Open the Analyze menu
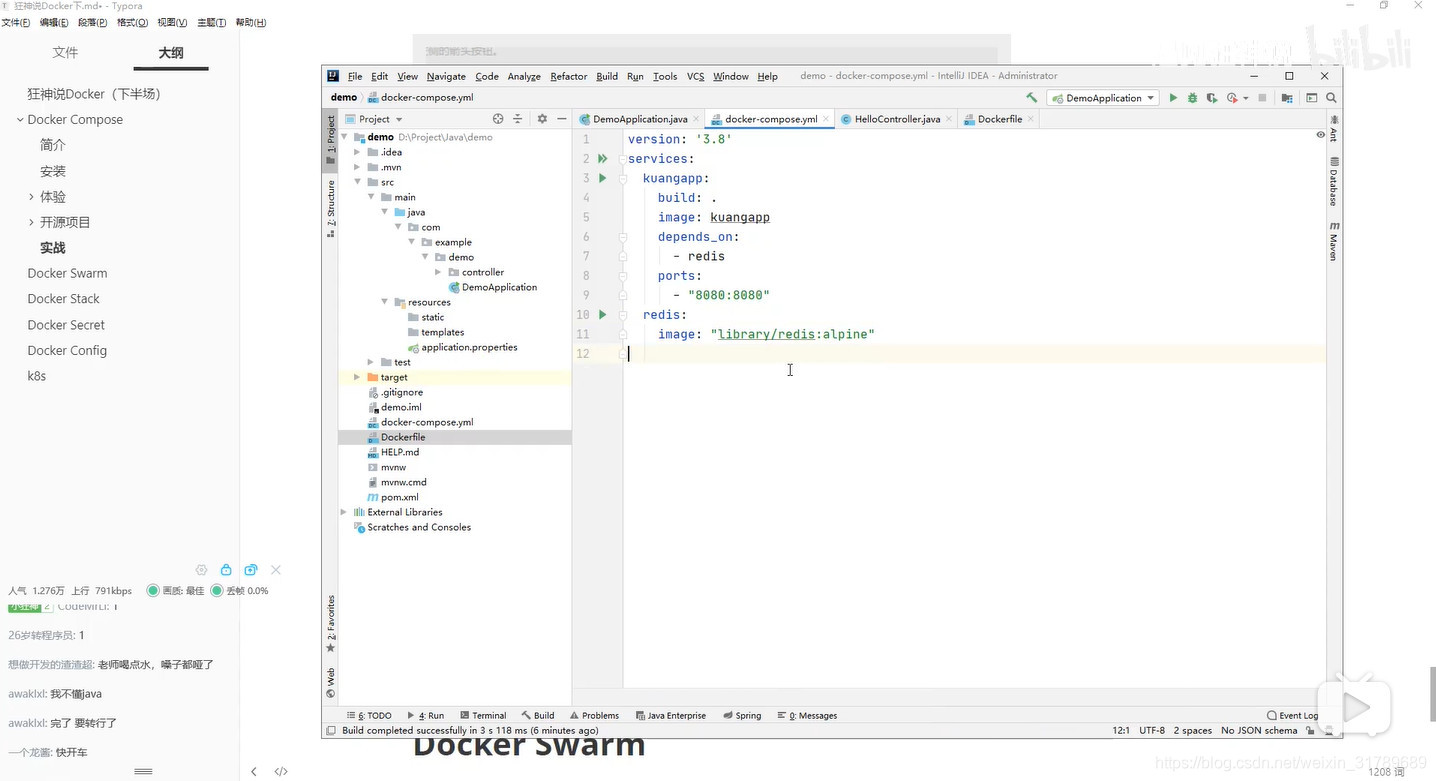 point(524,76)
